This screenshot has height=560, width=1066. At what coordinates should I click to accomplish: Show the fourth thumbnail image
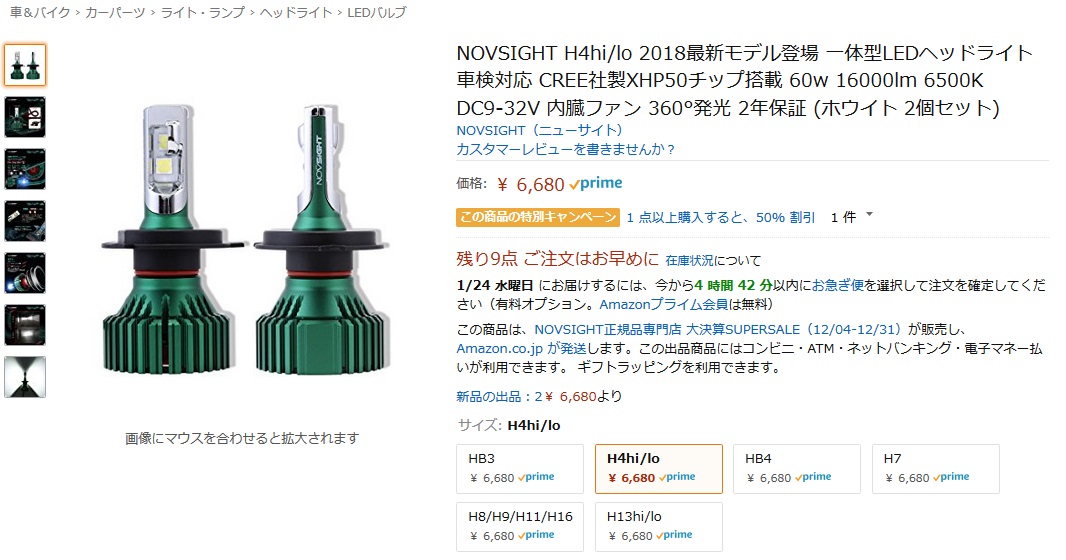tap(25, 221)
